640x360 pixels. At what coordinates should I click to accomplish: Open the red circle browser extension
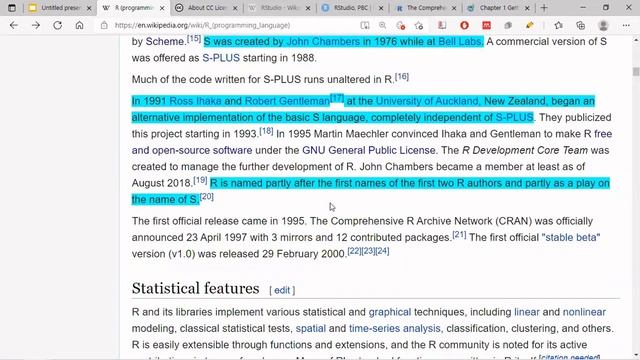point(464,25)
